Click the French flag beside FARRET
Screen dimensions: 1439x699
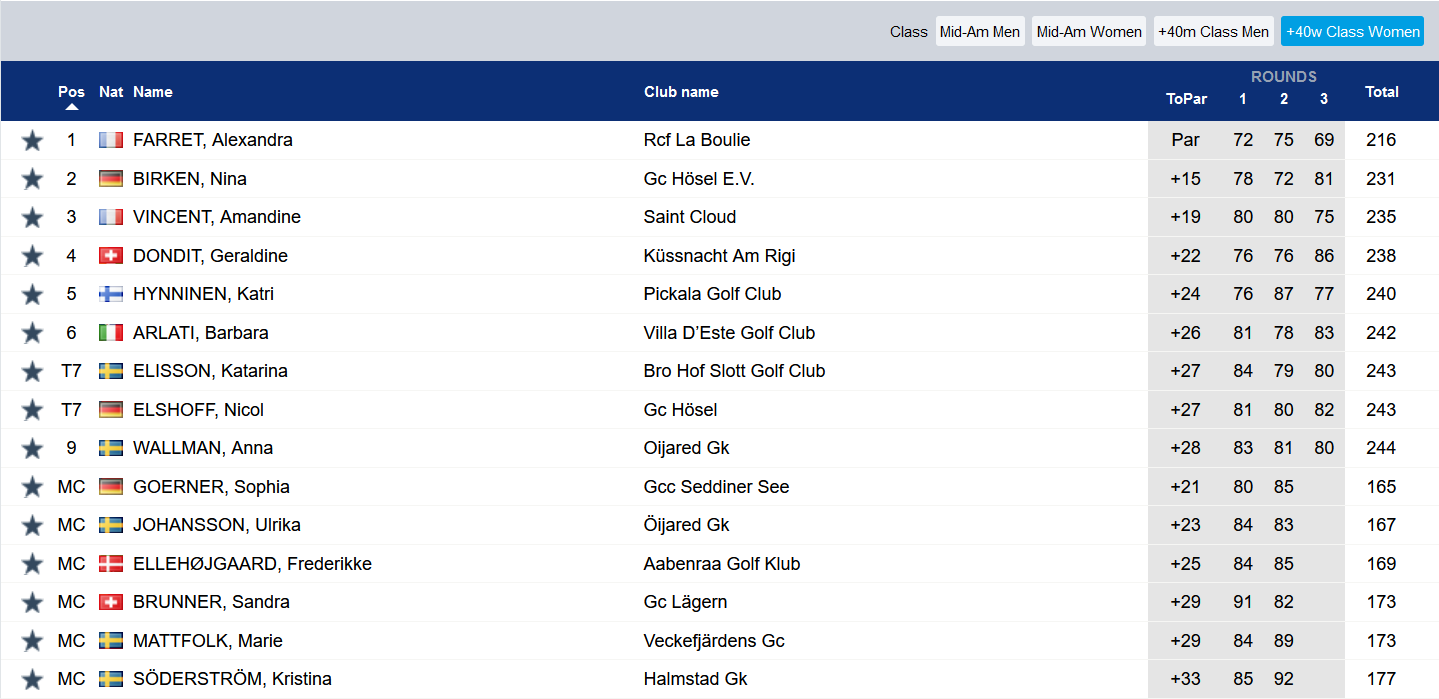(111, 140)
